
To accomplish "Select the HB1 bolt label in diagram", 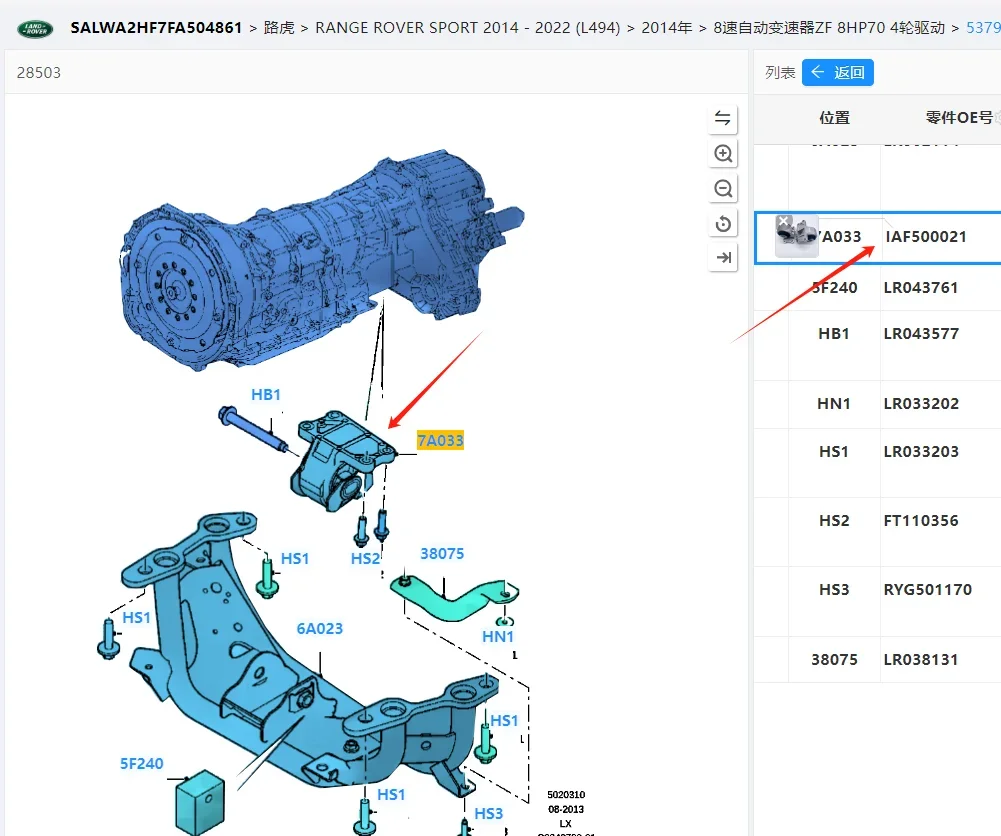I will (266, 394).
